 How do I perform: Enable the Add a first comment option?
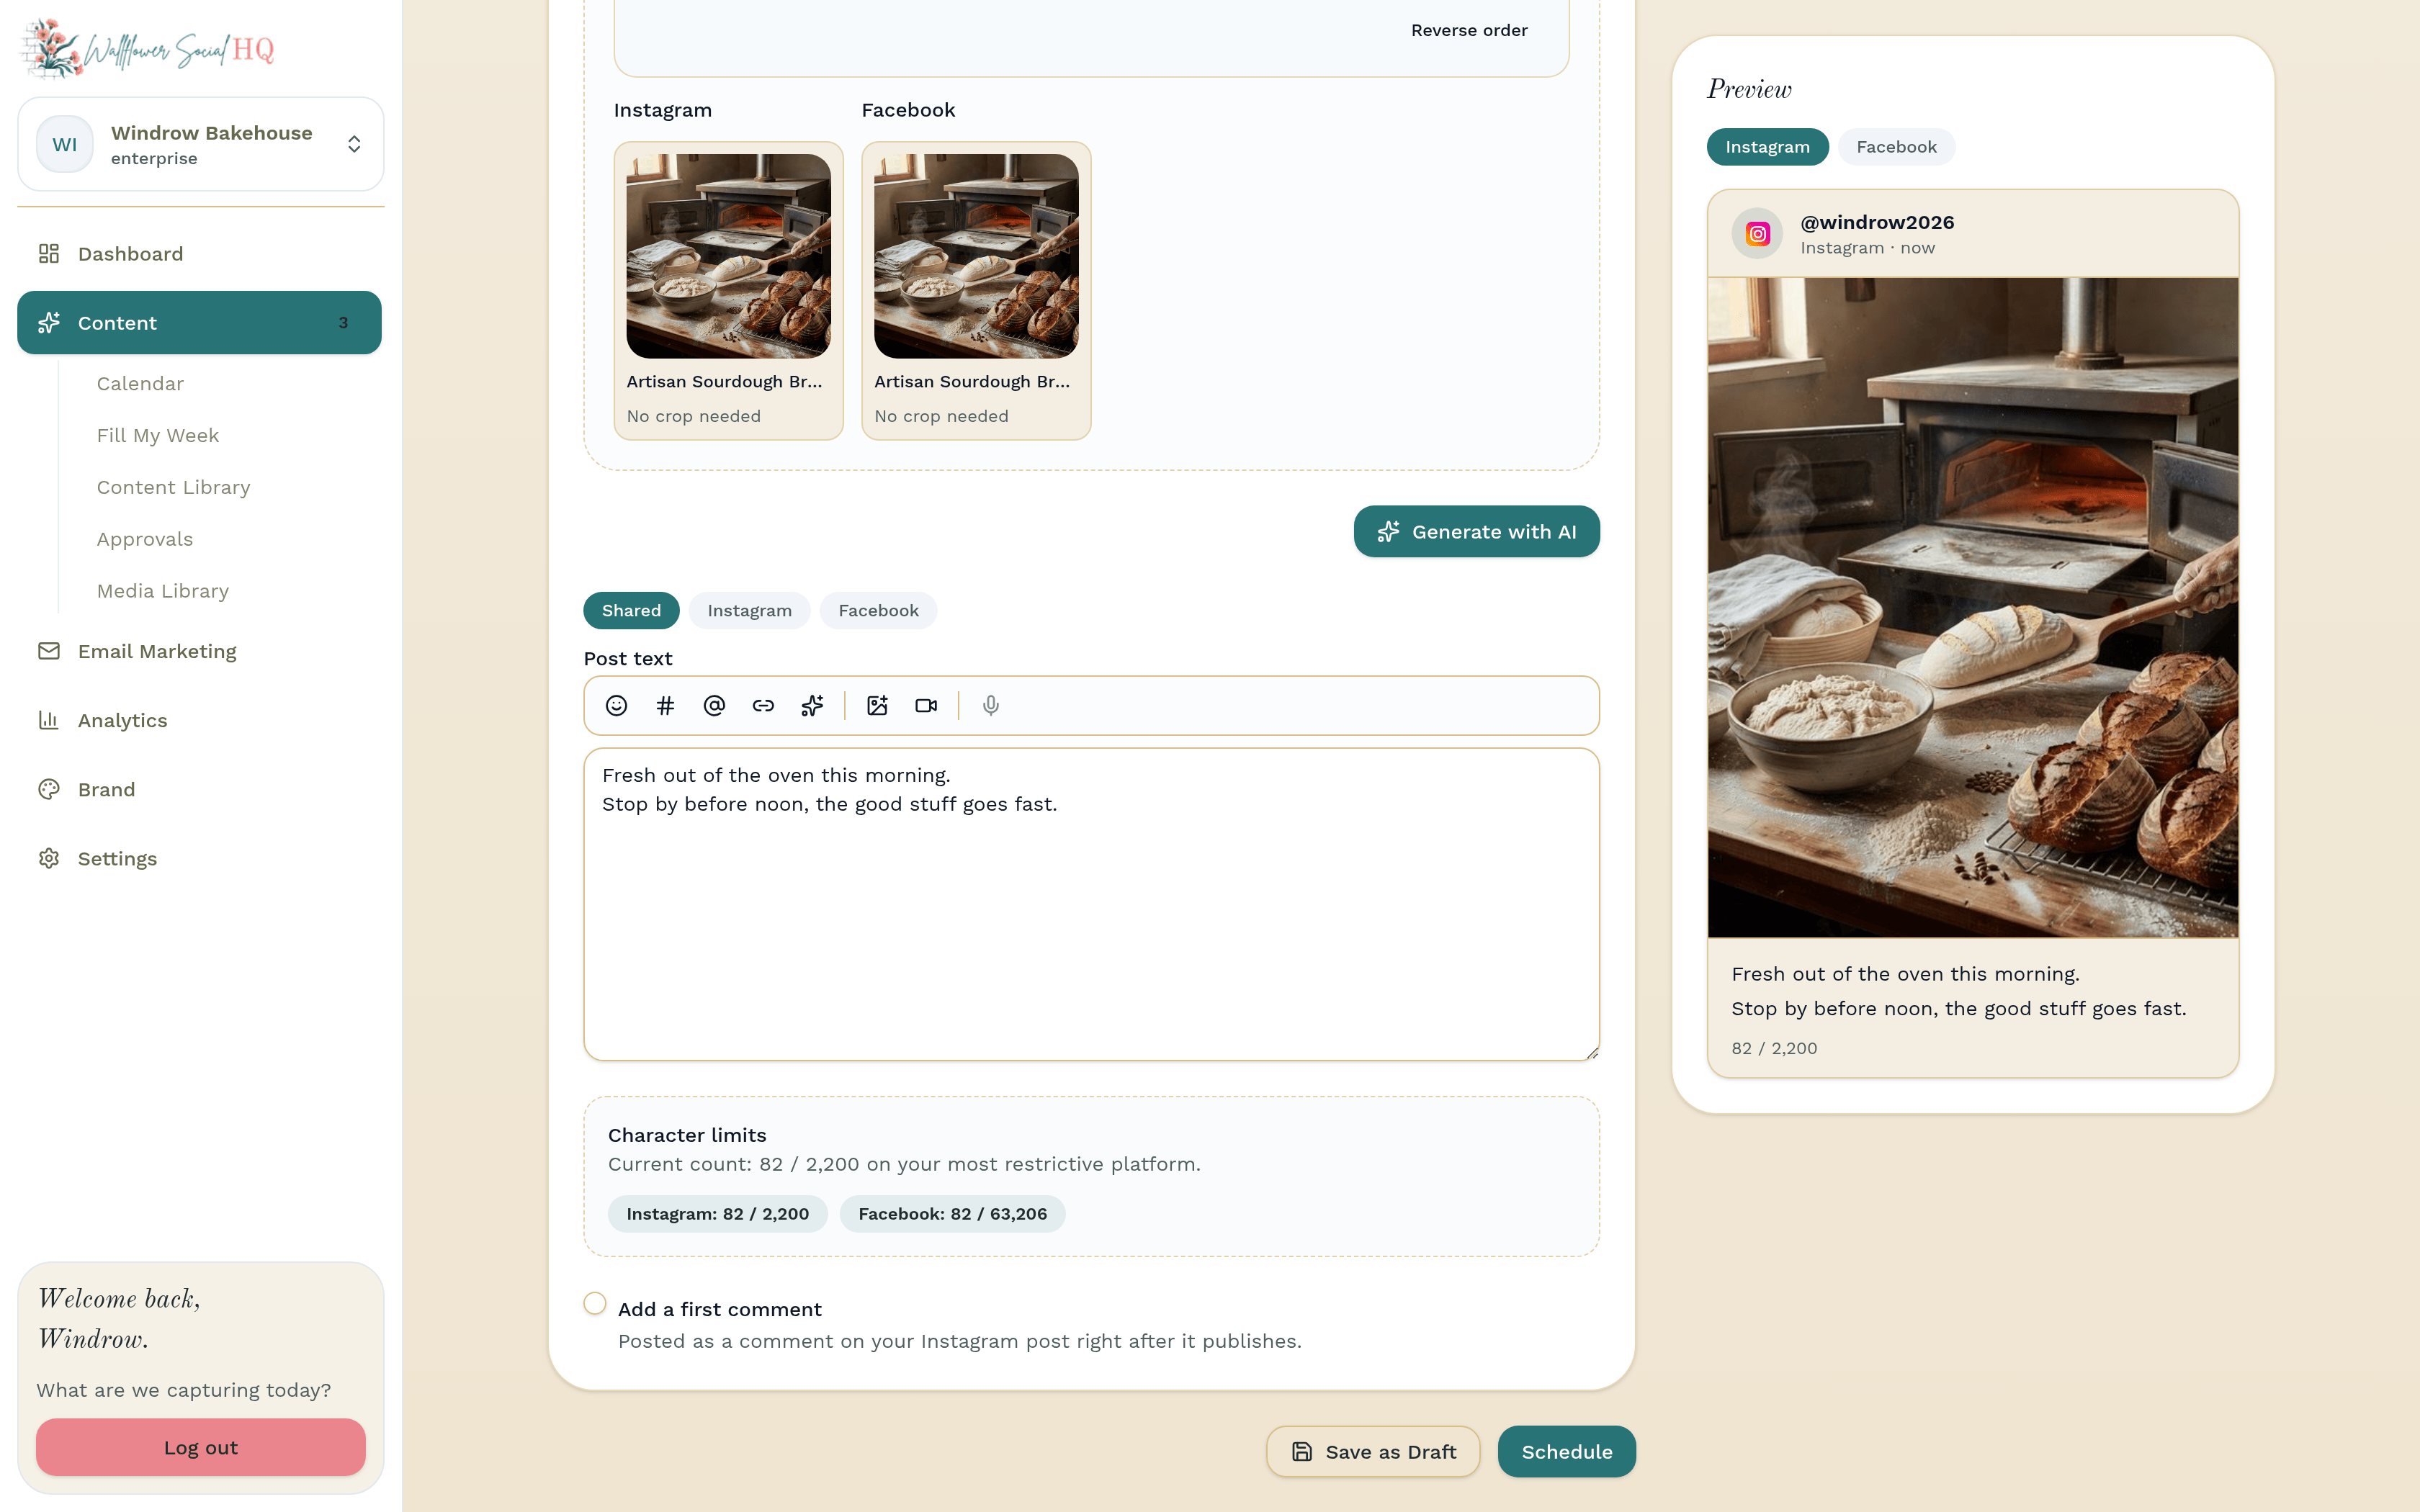(595, 1303)
